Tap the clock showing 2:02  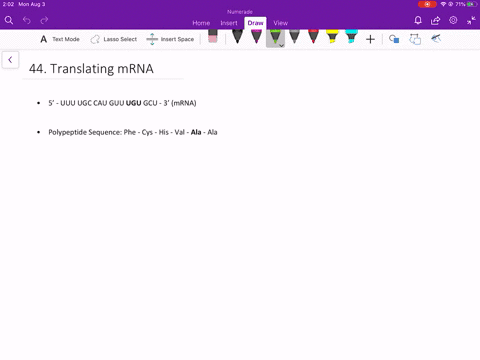8,4
